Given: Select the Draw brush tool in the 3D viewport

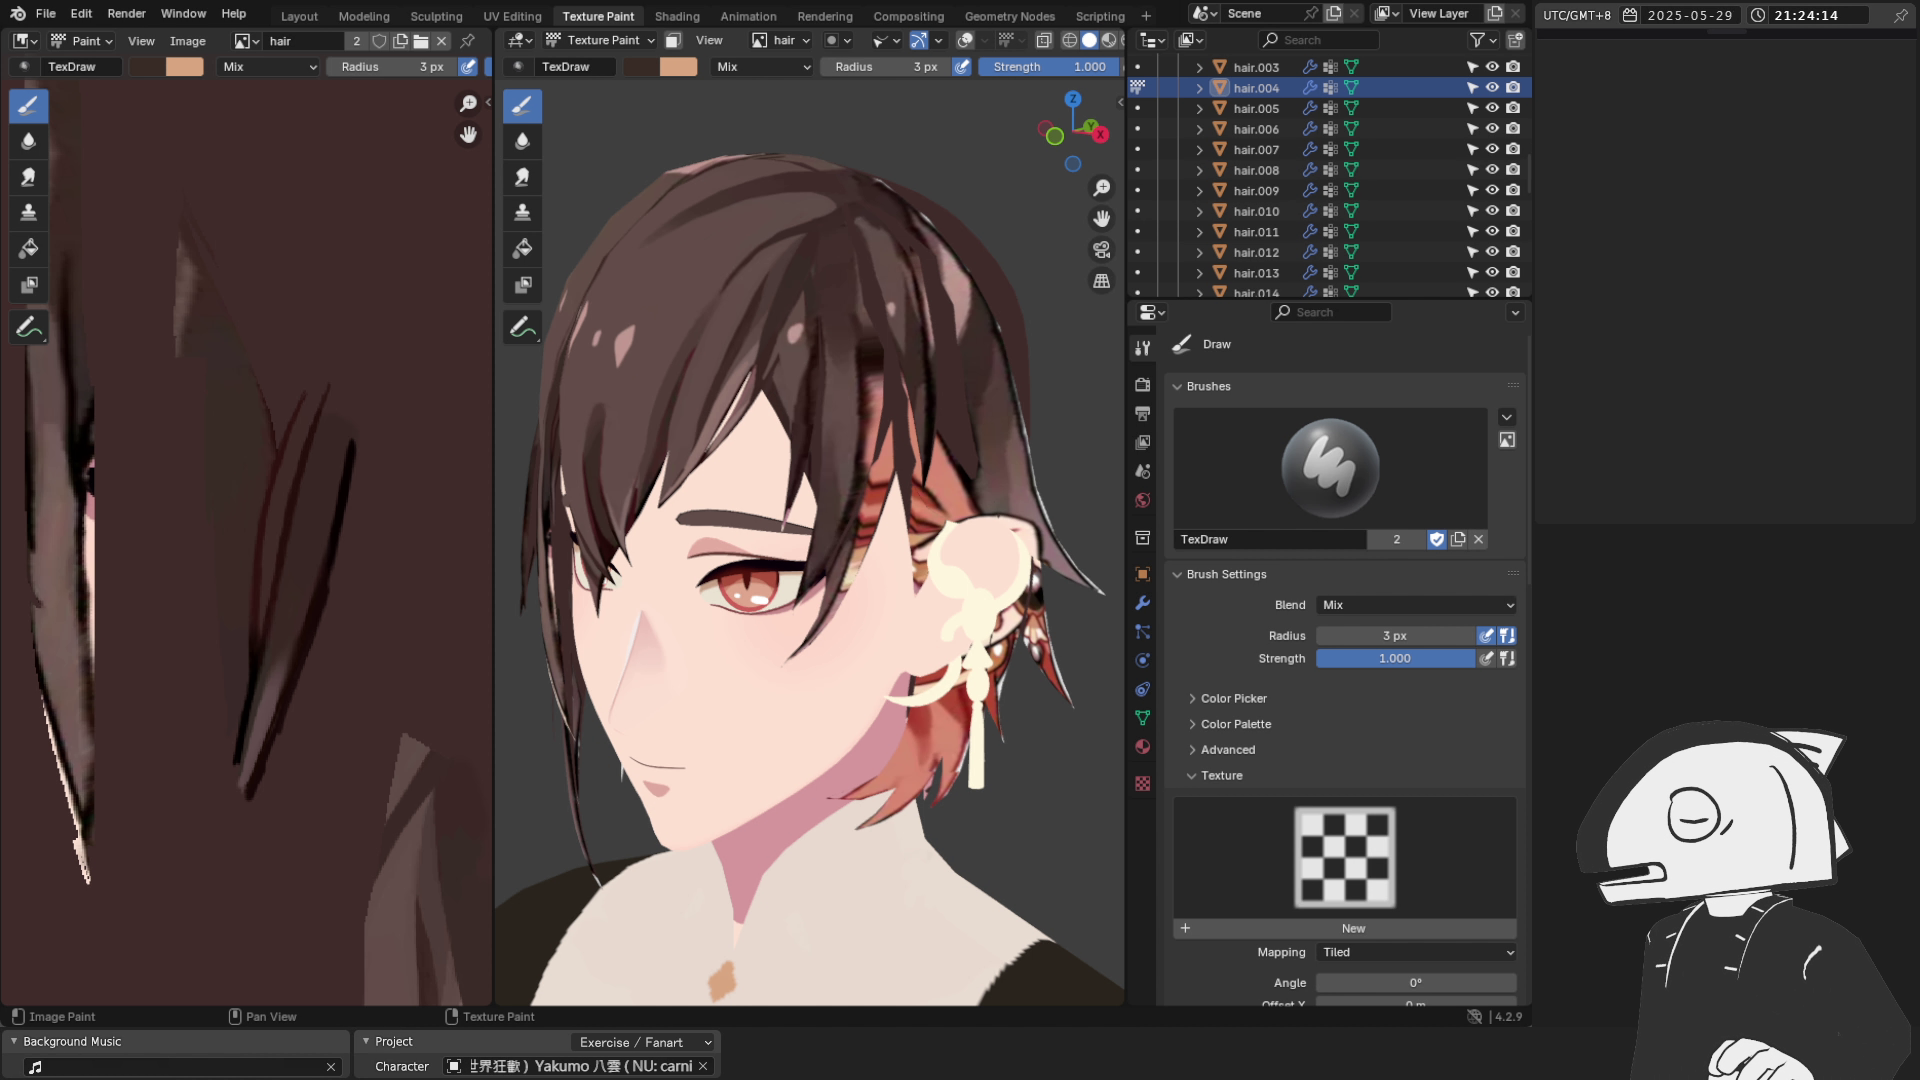Looking at the screenshot, I should (x=522, y=106).
